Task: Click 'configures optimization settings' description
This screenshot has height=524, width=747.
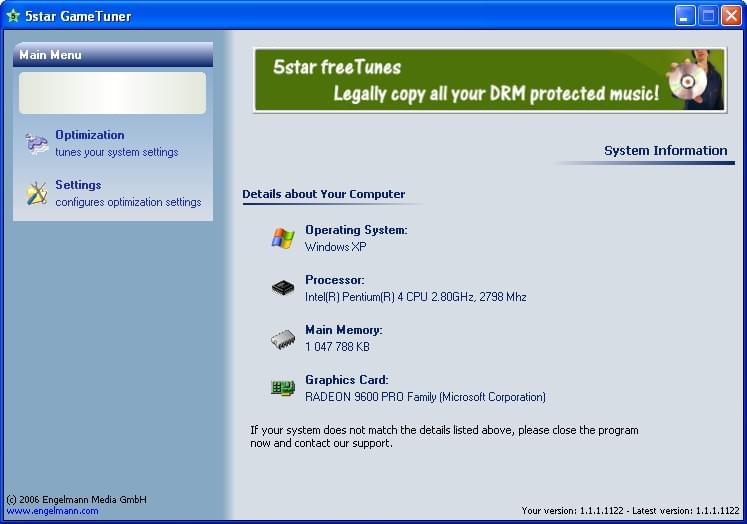Action: click(128, 202)
